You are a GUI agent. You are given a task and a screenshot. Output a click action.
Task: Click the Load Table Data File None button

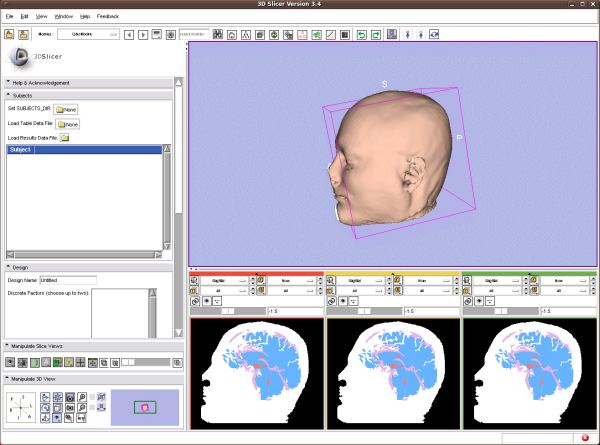coord(68,124)
